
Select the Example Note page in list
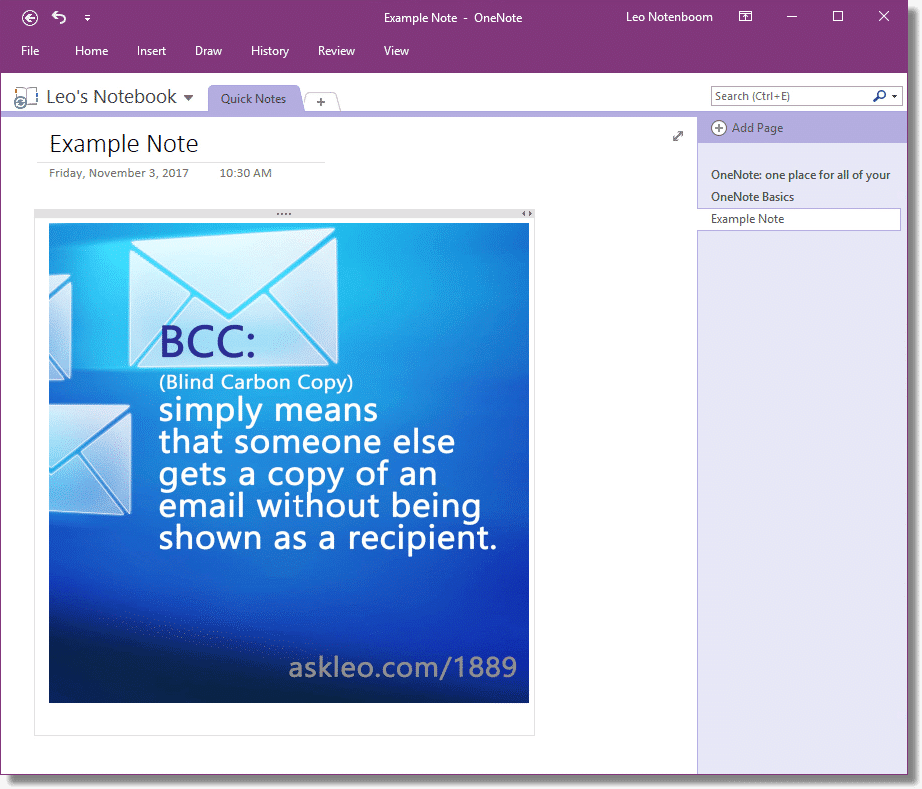click(799, 219)
